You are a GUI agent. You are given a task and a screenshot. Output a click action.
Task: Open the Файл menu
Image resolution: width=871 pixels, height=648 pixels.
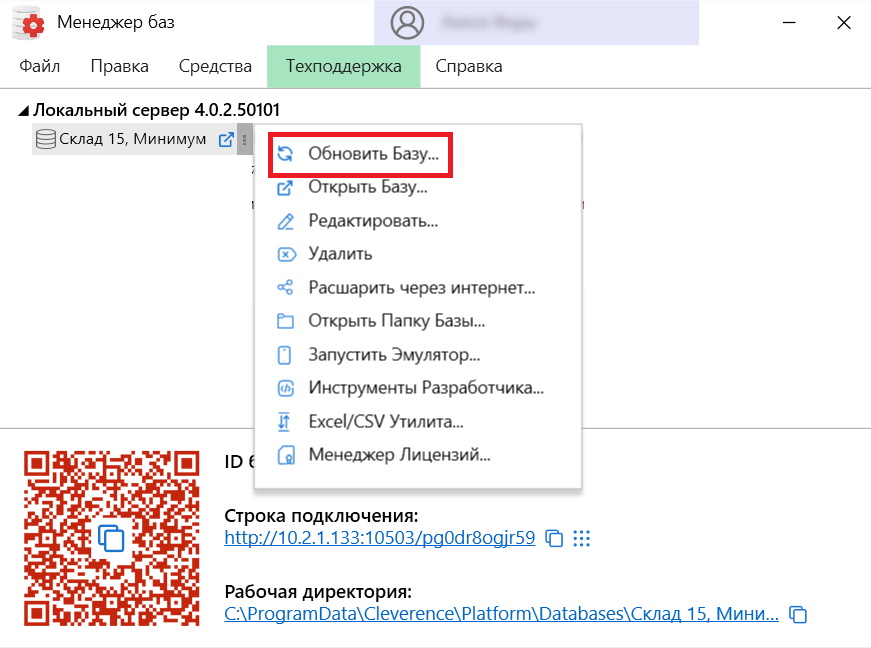[39, 66]
